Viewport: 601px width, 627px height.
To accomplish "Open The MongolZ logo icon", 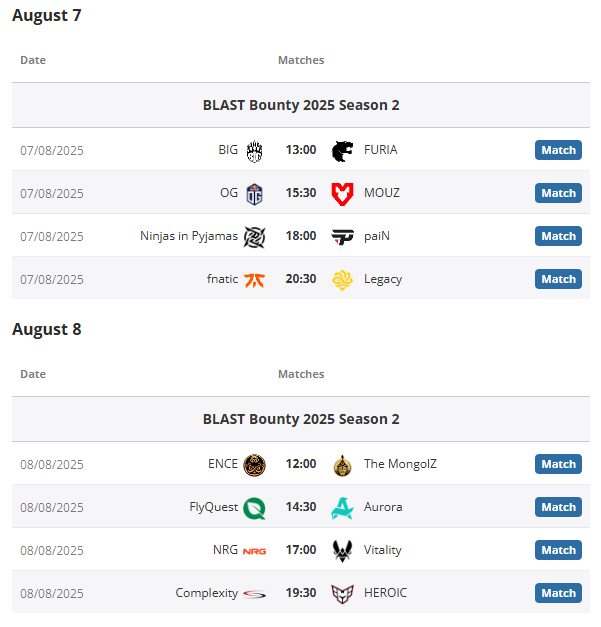I will [x=343, y=464].
